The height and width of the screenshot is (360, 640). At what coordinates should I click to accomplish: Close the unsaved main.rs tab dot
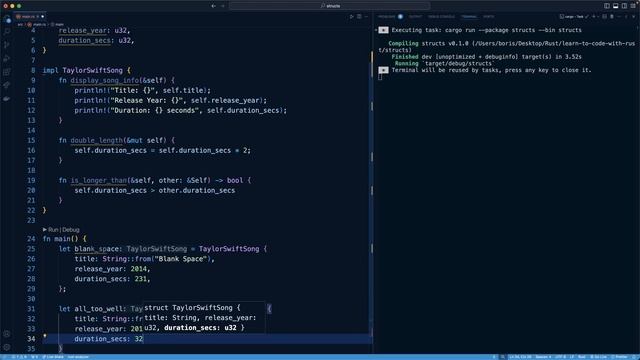(x=42, y=17)
